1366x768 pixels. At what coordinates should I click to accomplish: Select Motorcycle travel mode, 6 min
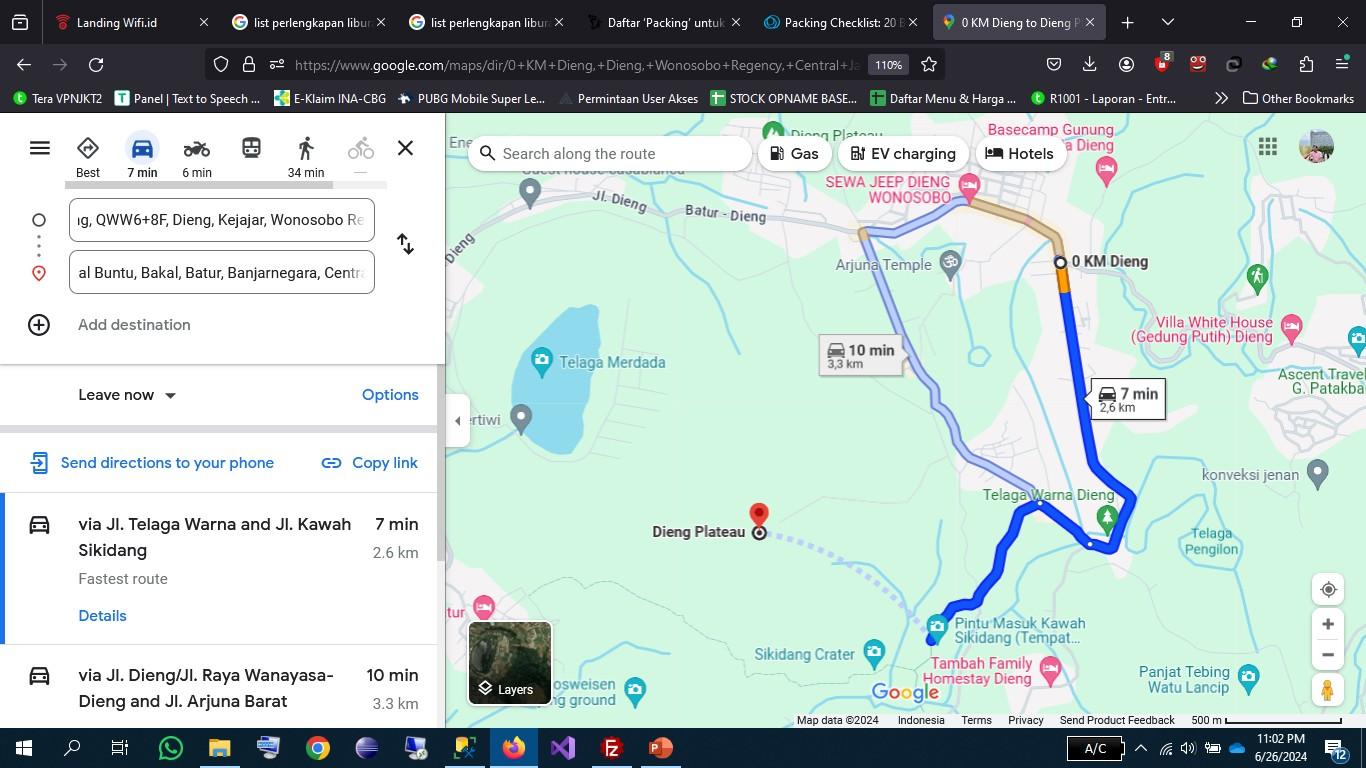click(197, 157)
